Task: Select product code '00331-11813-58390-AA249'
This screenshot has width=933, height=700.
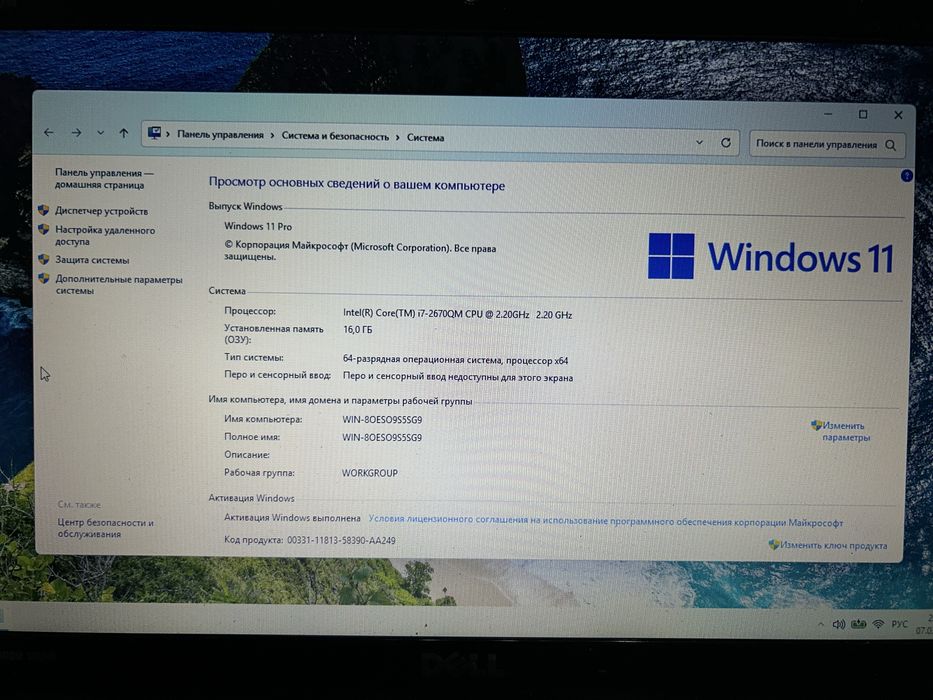Action: coord(342,540)
